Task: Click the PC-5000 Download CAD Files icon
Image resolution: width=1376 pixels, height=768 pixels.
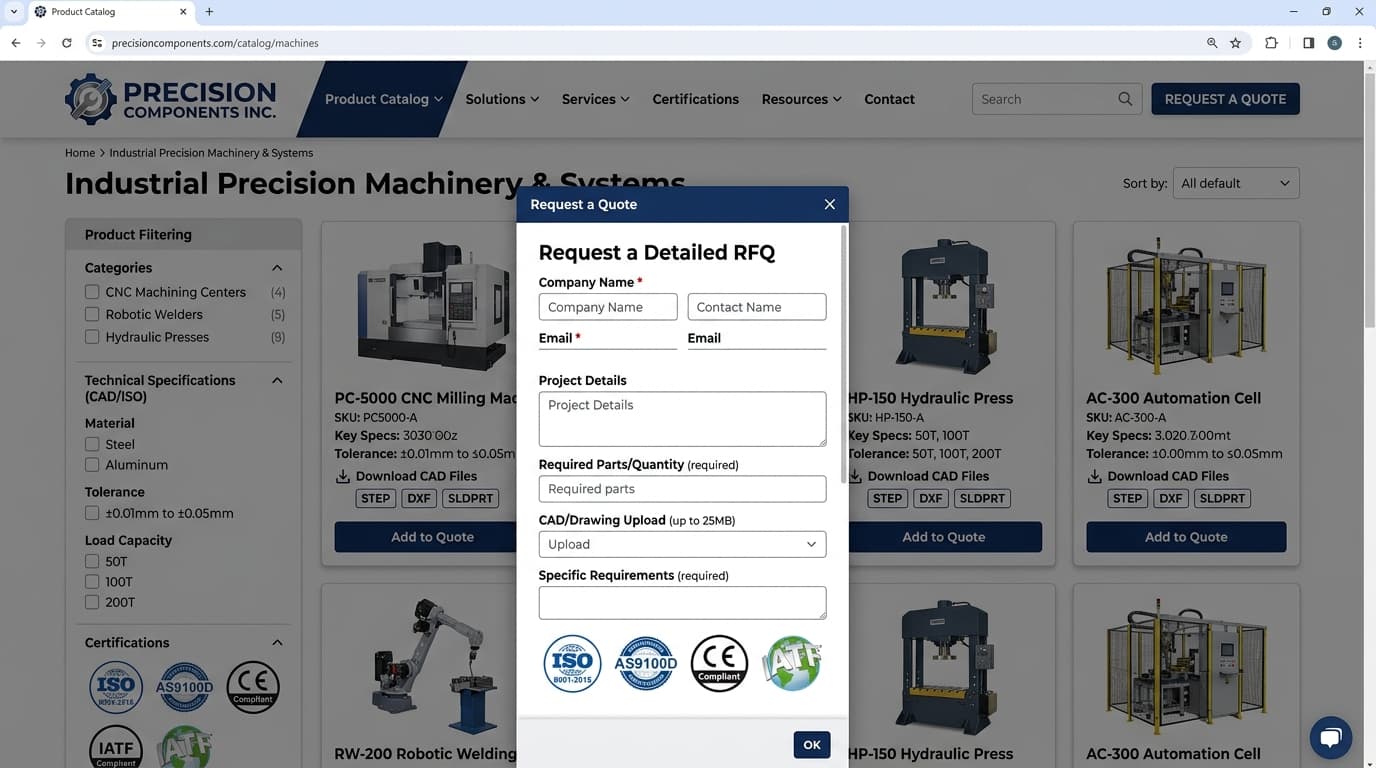Action: [x=343, y=476]
